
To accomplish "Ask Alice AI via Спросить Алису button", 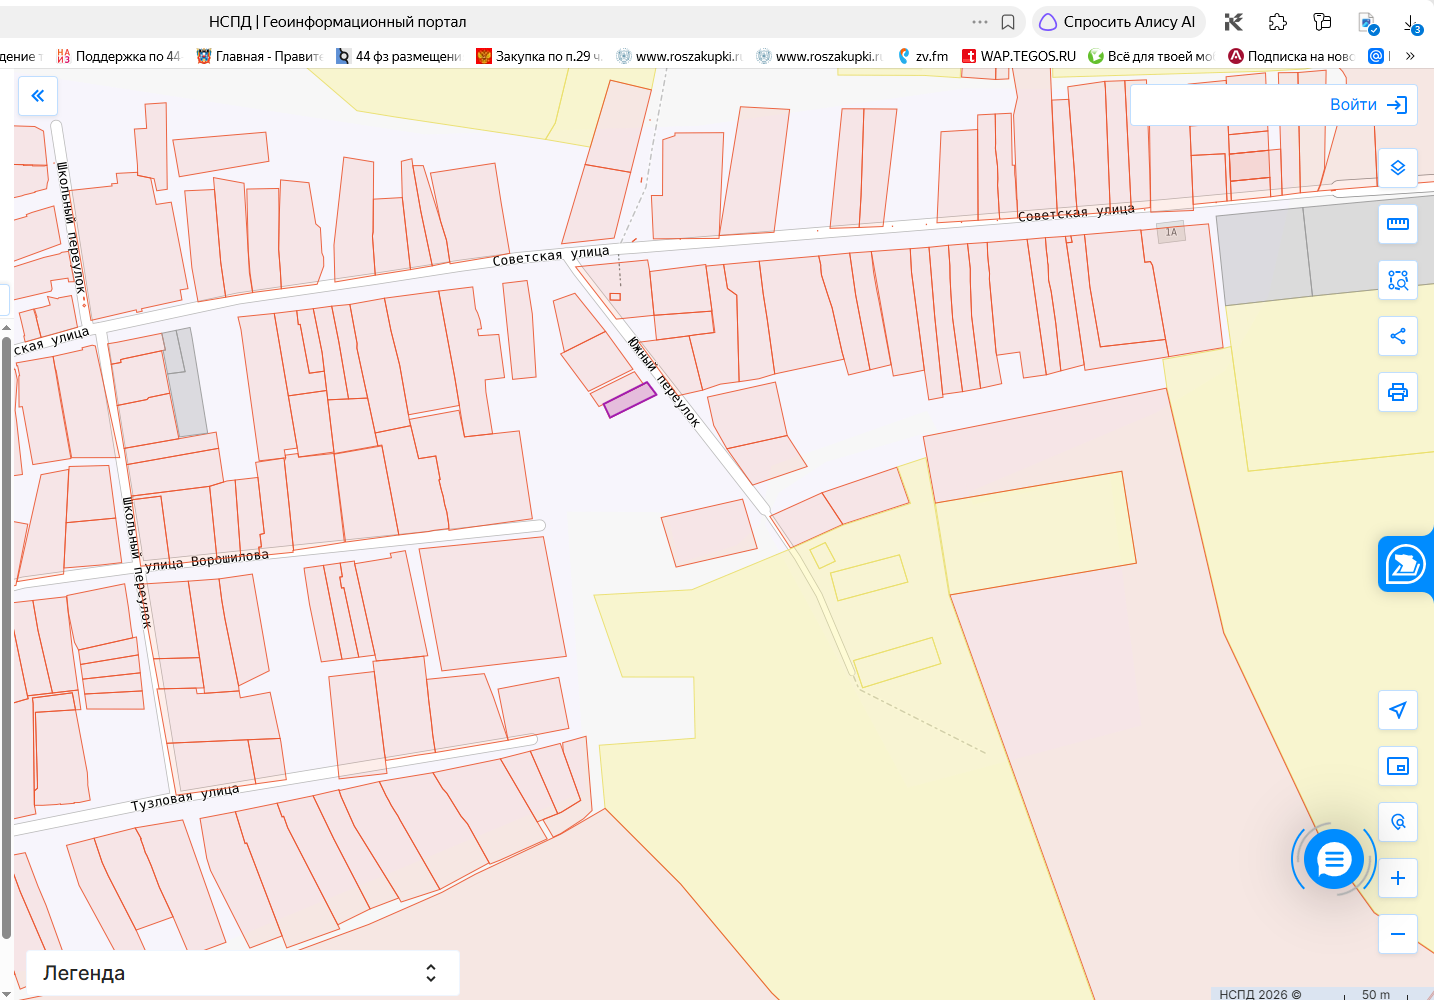I will [x=1118, y=22].
